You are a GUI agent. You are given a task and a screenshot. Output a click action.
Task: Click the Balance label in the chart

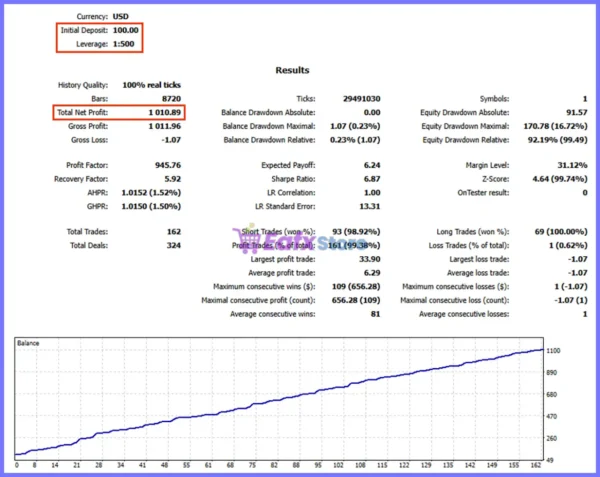28,343
